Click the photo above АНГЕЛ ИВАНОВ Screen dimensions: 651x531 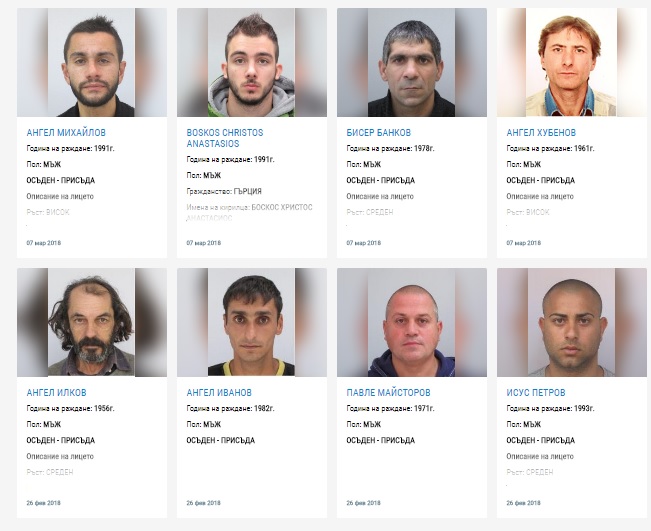pyautogui.click(x=252, y=322)
